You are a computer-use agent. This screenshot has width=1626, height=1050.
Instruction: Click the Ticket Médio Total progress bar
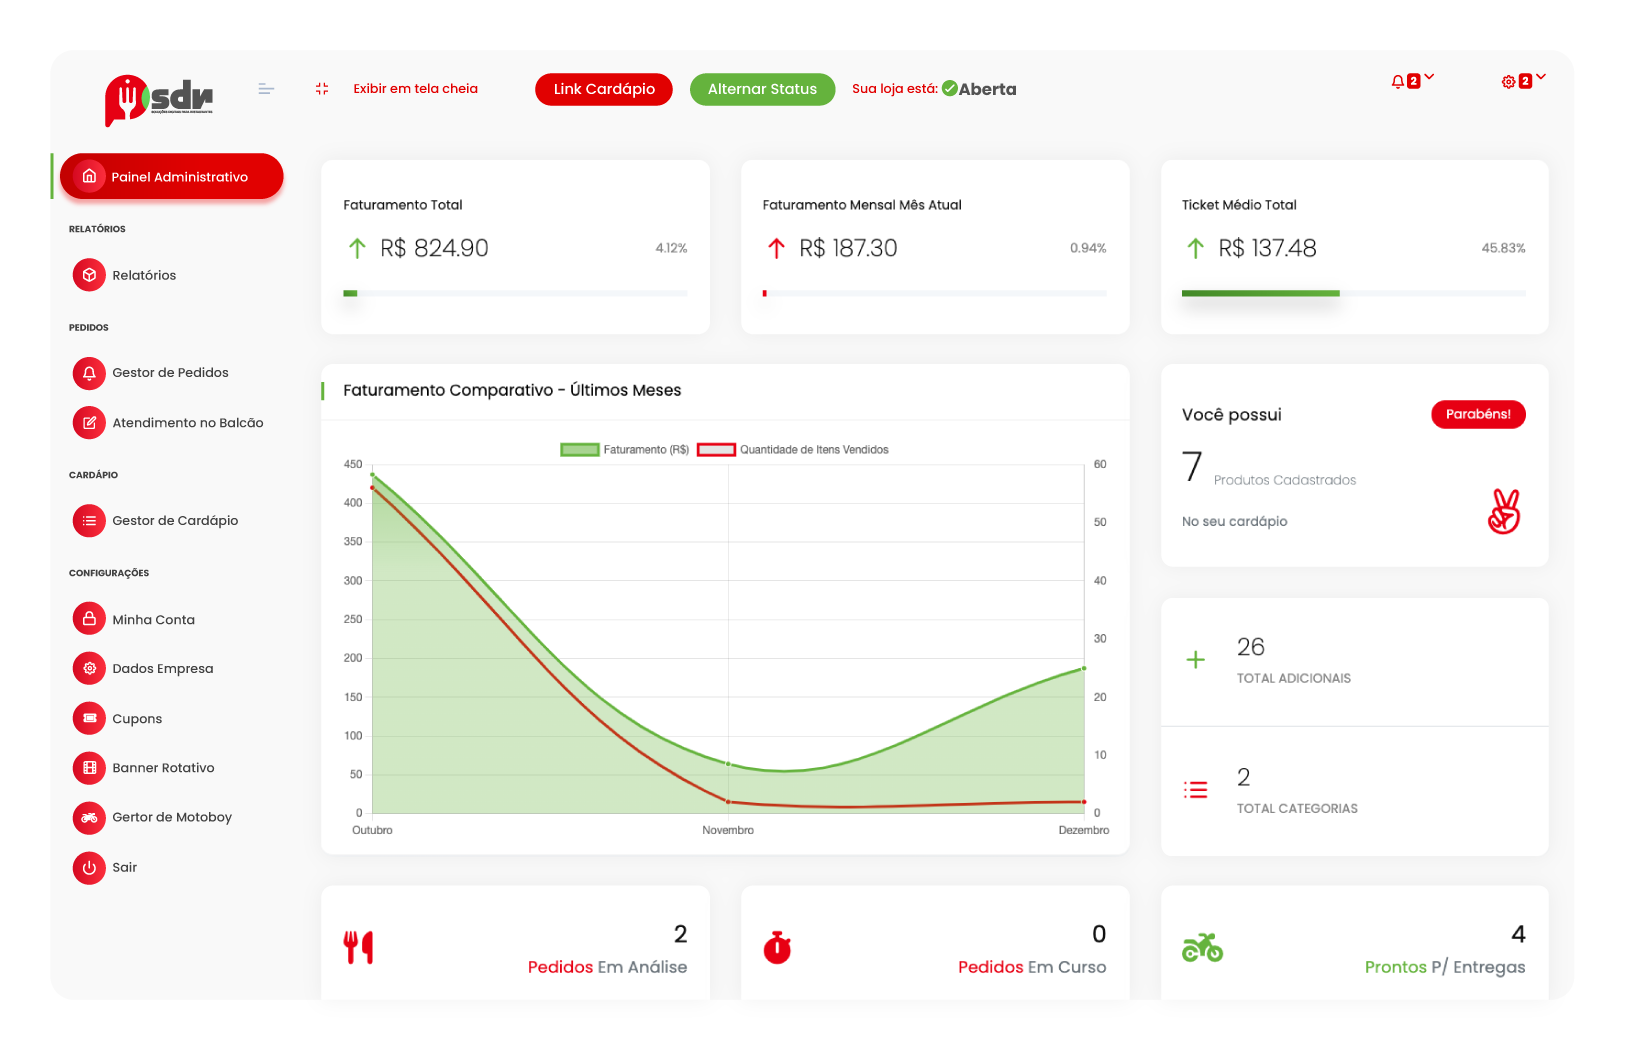click(1354, 293)
